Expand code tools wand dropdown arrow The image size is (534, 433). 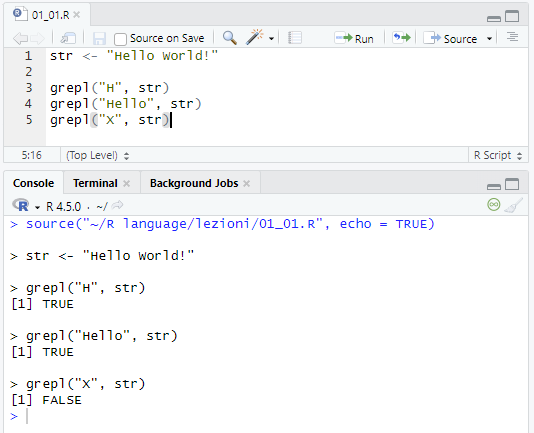271,38
